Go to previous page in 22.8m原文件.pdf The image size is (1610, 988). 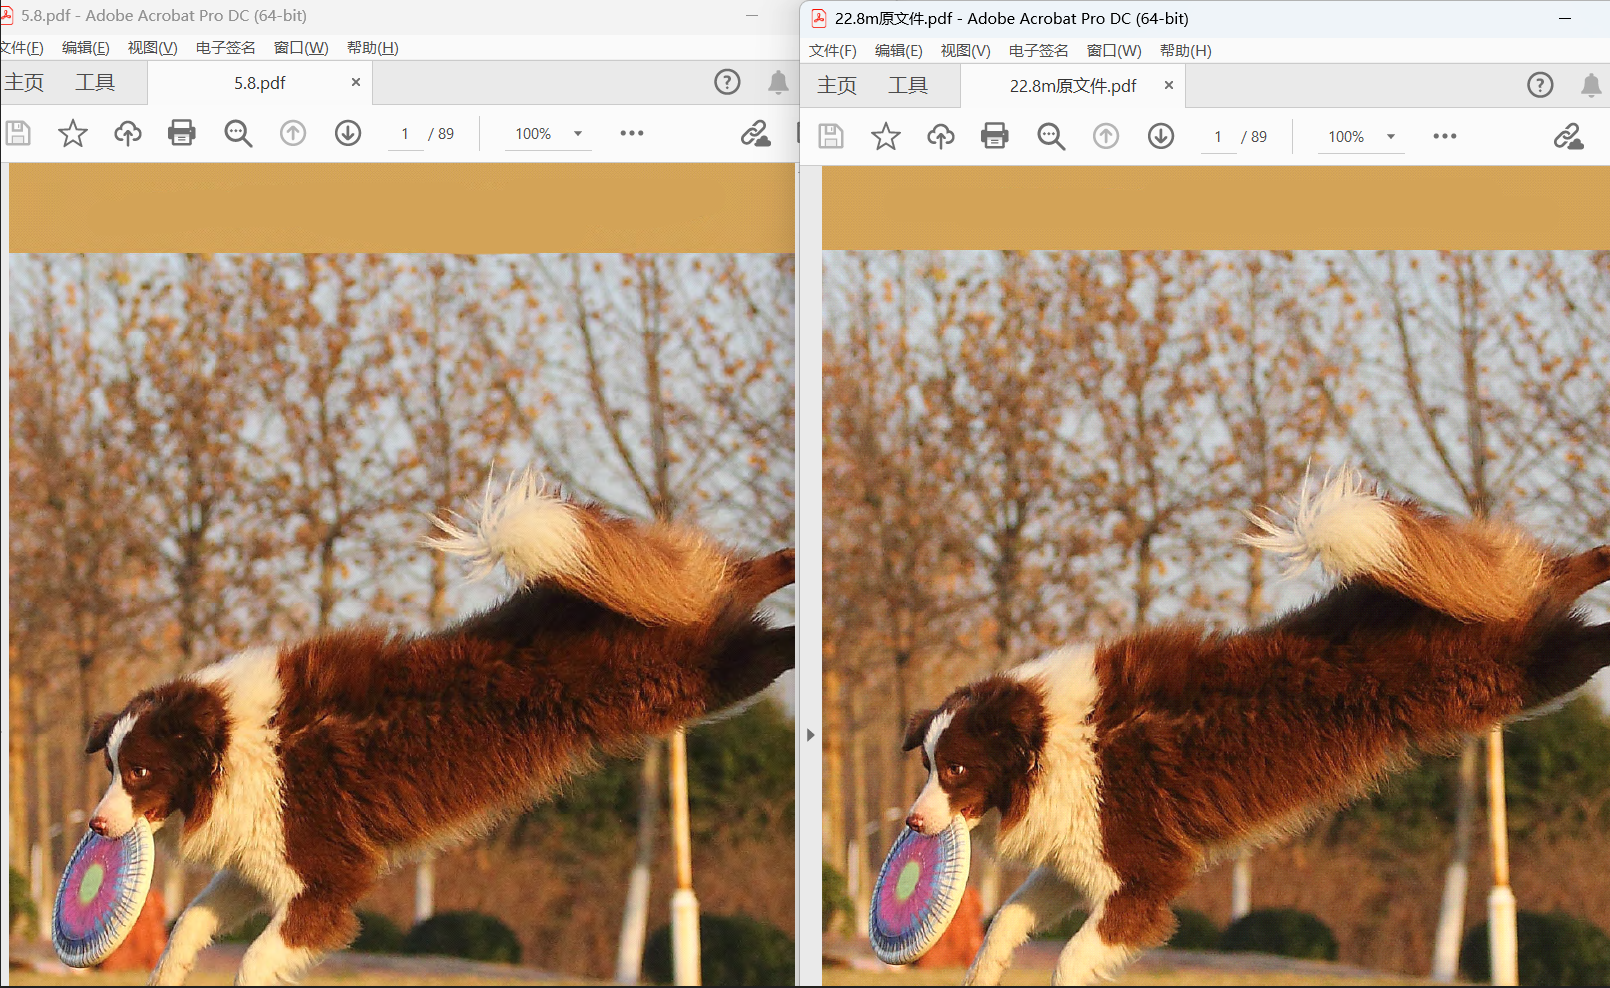(x=1106, y=136)
